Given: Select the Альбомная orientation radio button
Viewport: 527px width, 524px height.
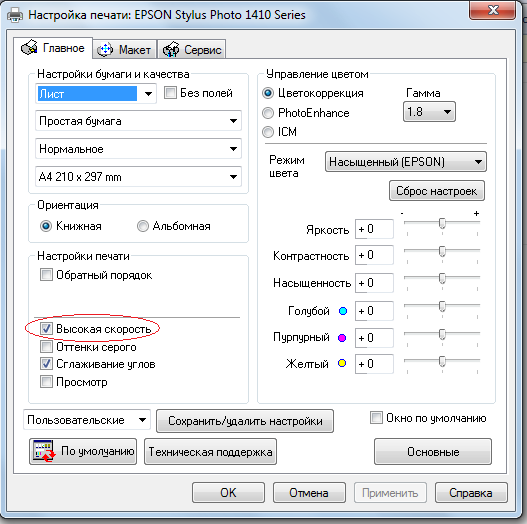Looking at the screenshot, I should 143,226.
